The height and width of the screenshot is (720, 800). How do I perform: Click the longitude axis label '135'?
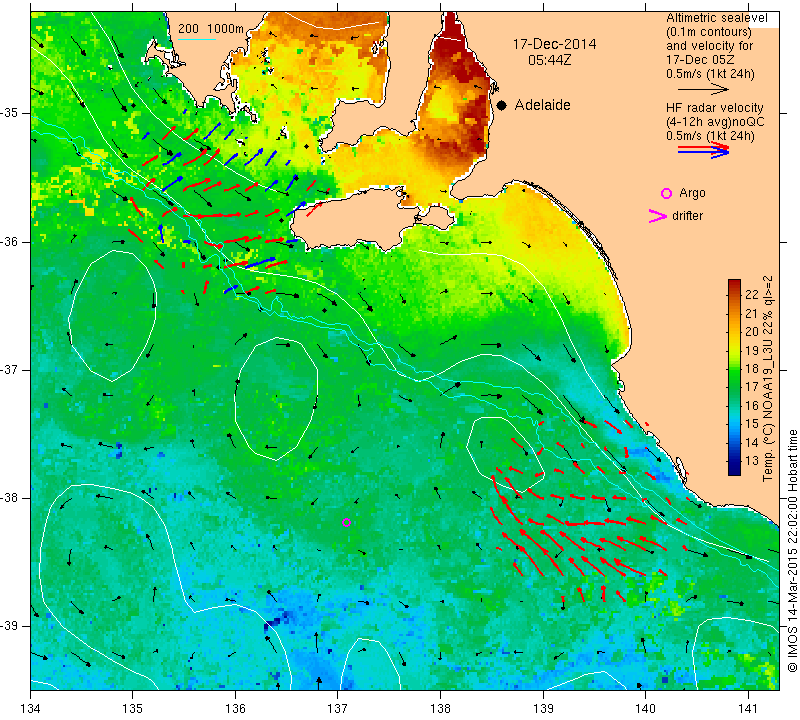133,708
